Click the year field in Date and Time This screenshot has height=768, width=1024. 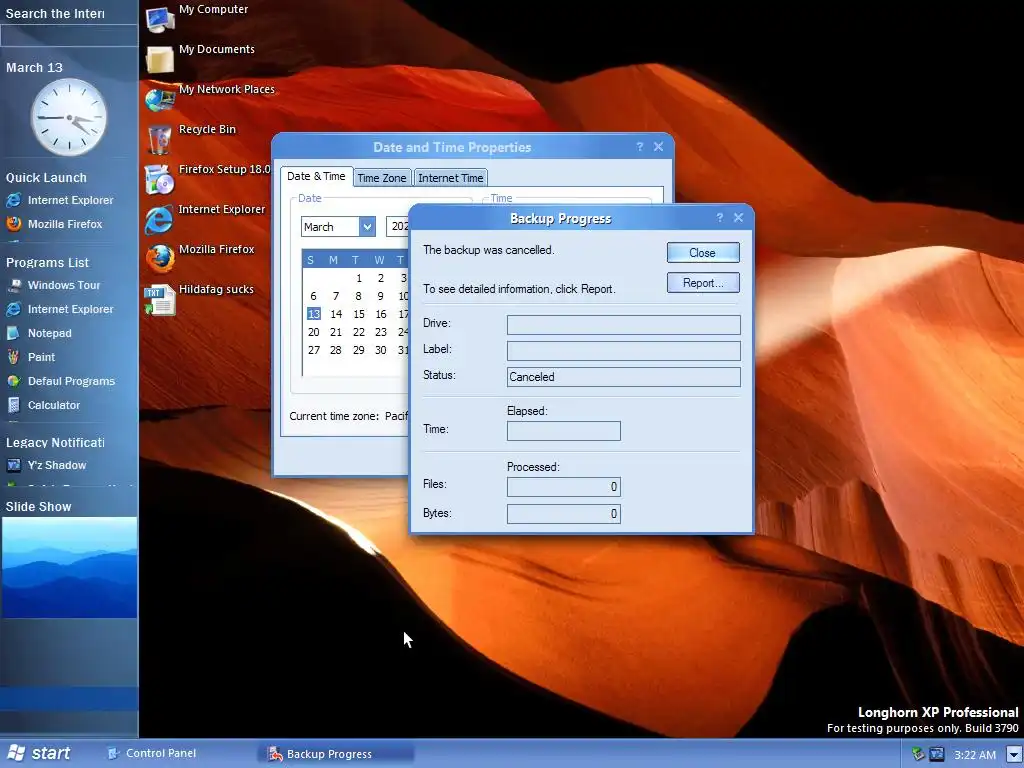coord(398,227)
